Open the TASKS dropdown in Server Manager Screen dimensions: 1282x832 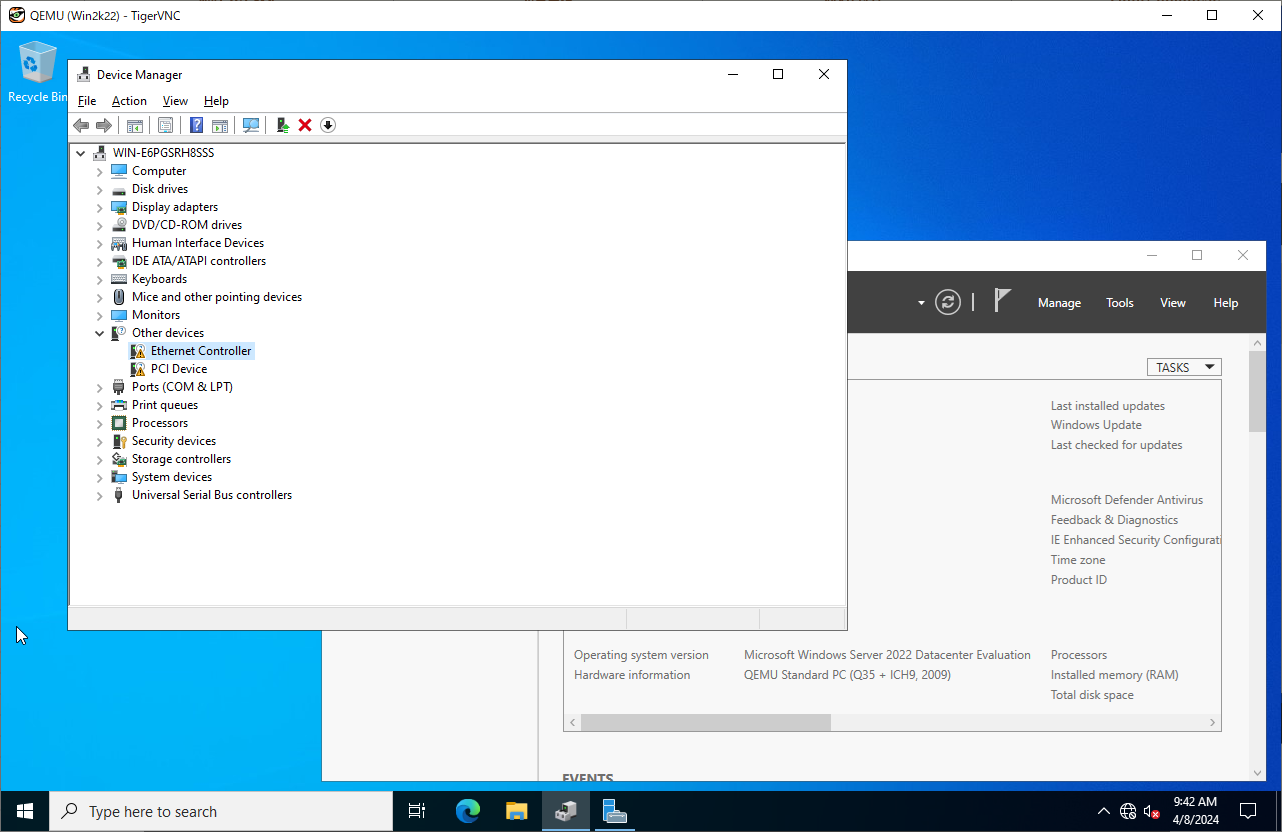click(1184, 367)
